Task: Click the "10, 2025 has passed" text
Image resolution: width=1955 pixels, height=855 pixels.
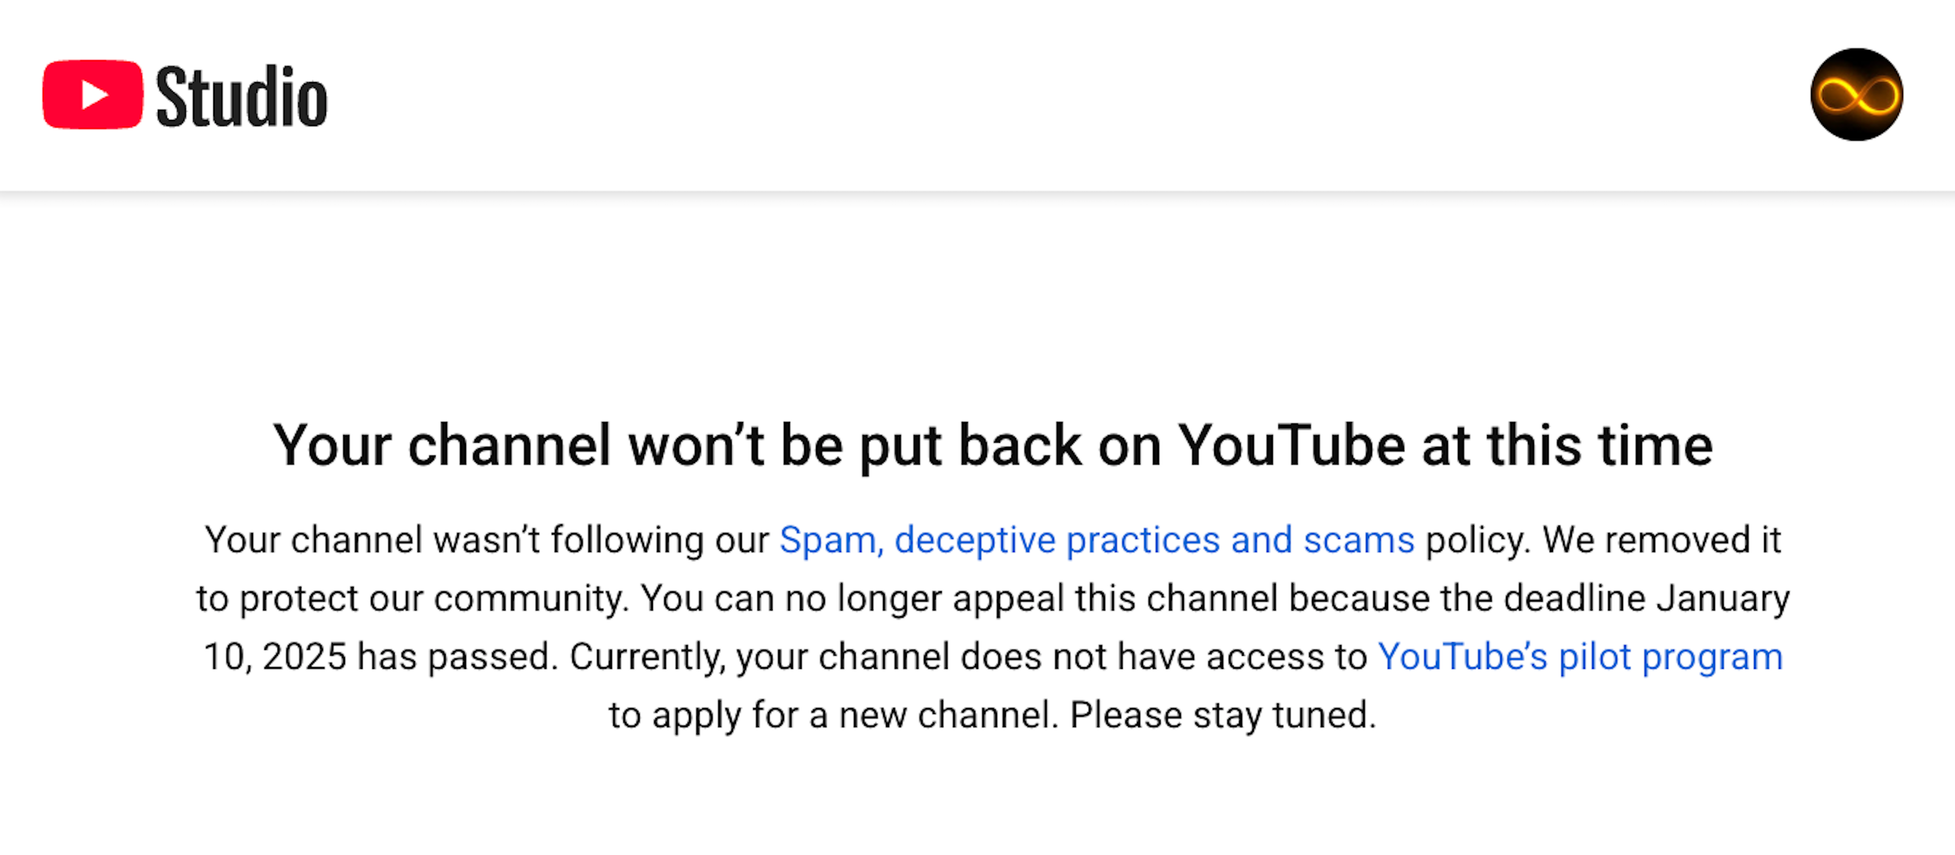Action: click(x=380, y=657)
